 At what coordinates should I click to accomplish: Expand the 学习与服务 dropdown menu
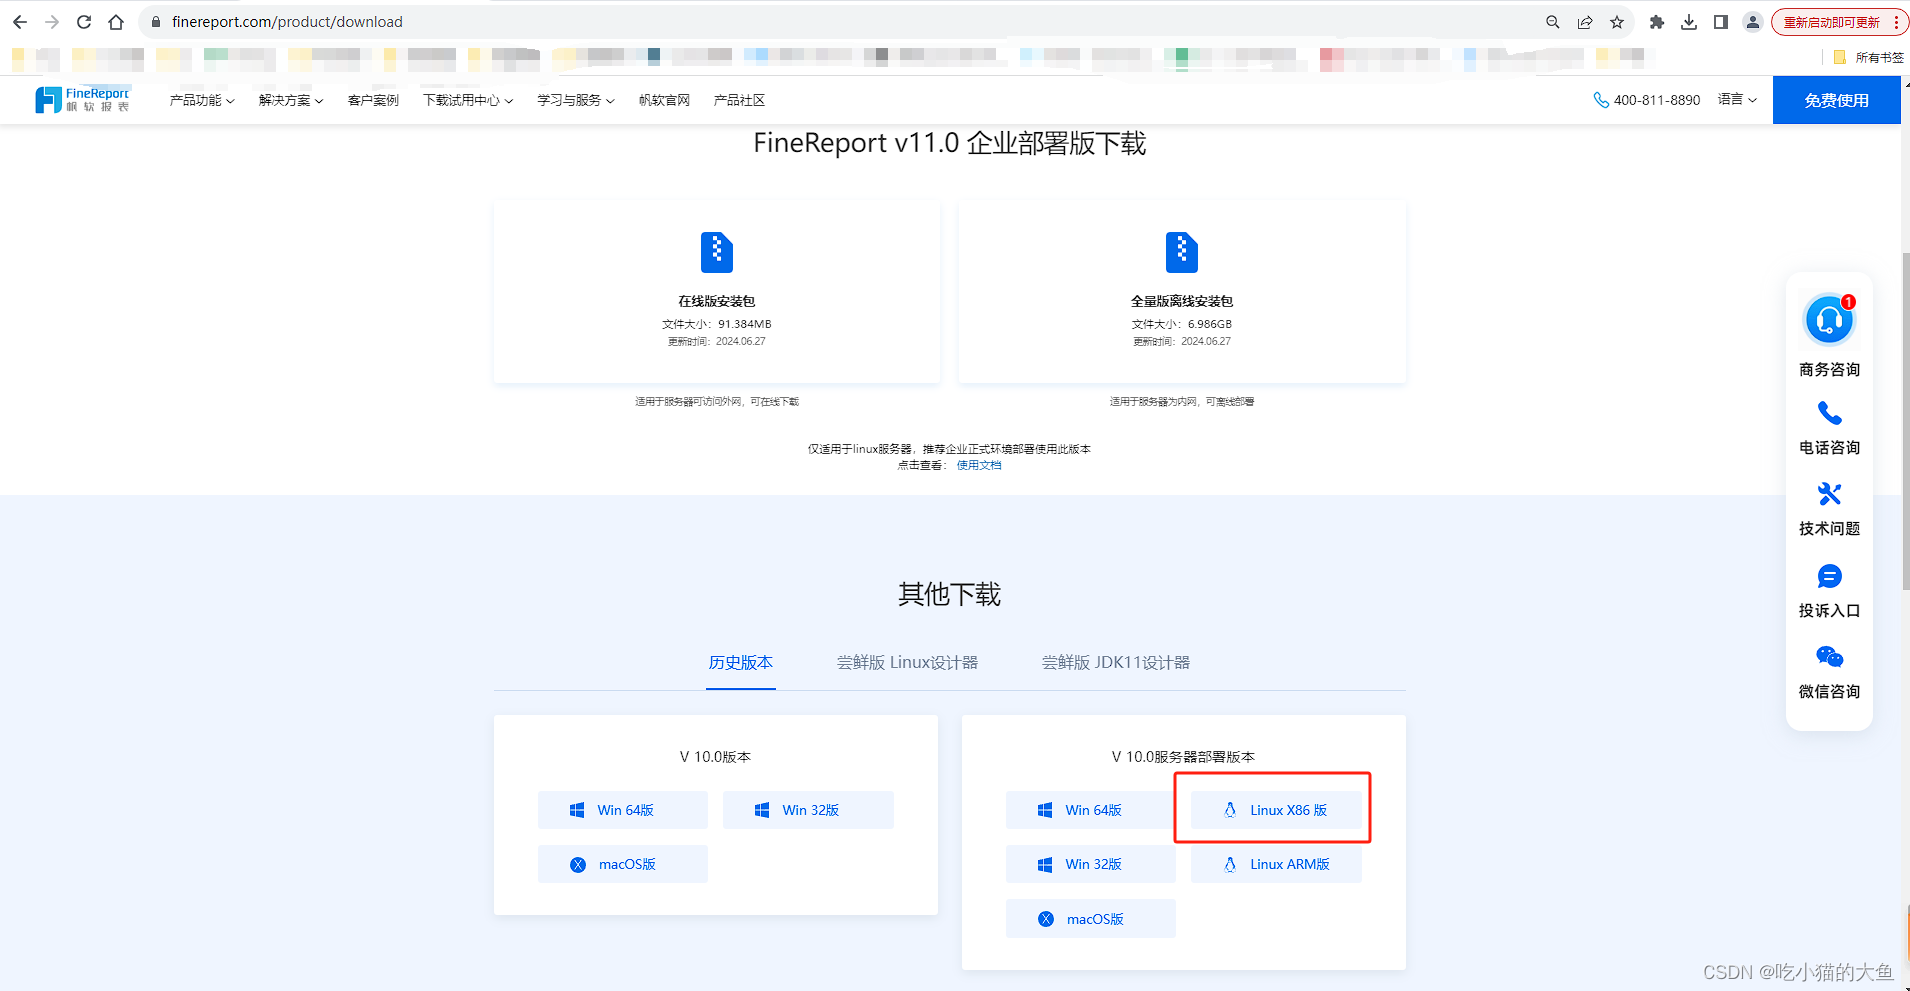[576, 100]
